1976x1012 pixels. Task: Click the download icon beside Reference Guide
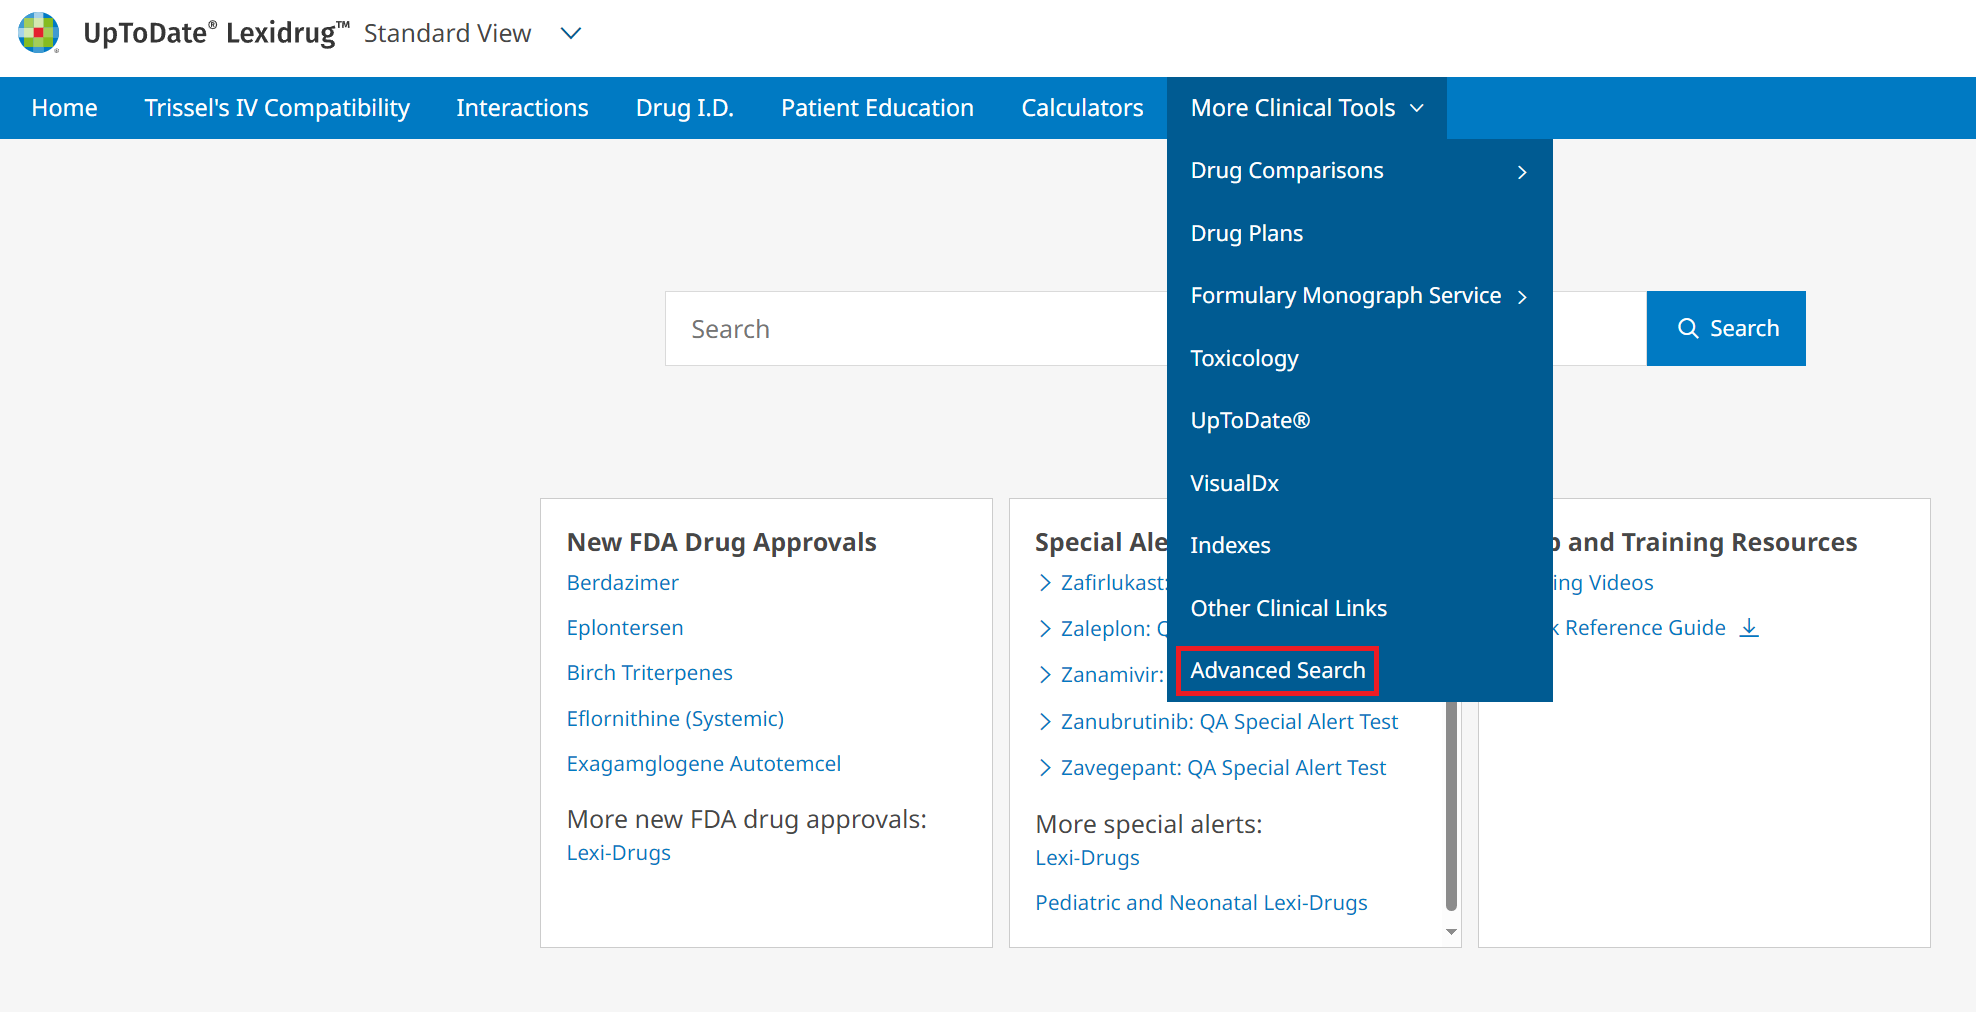click(1749, 628)
